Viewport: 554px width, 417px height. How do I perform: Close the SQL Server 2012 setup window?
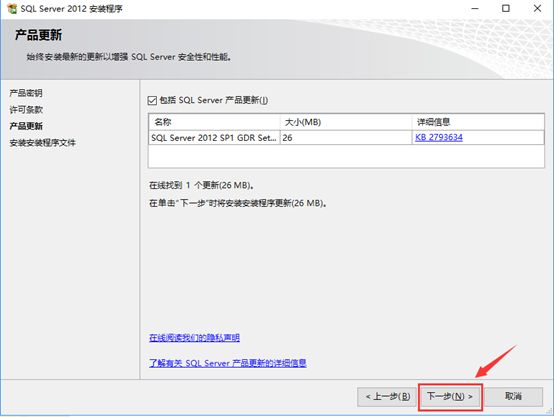pyautogui.click(x=537, y=8)
